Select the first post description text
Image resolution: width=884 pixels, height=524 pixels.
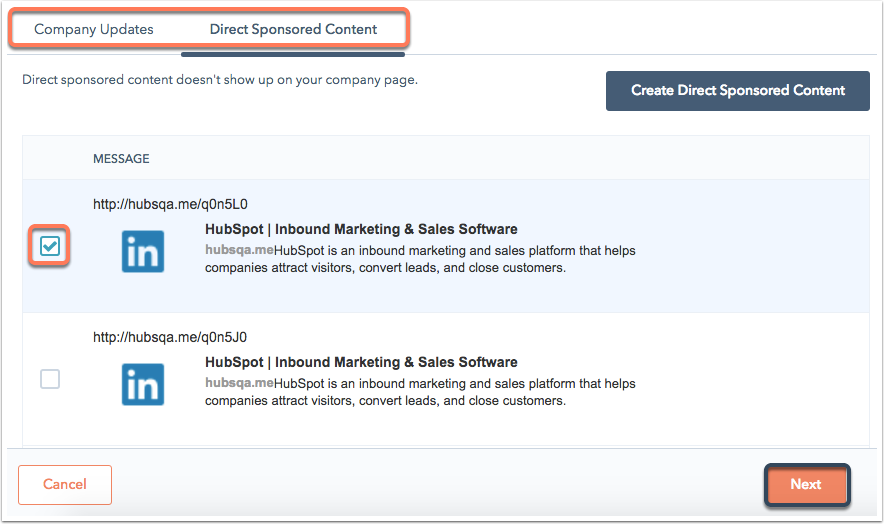tap(421, 259)
